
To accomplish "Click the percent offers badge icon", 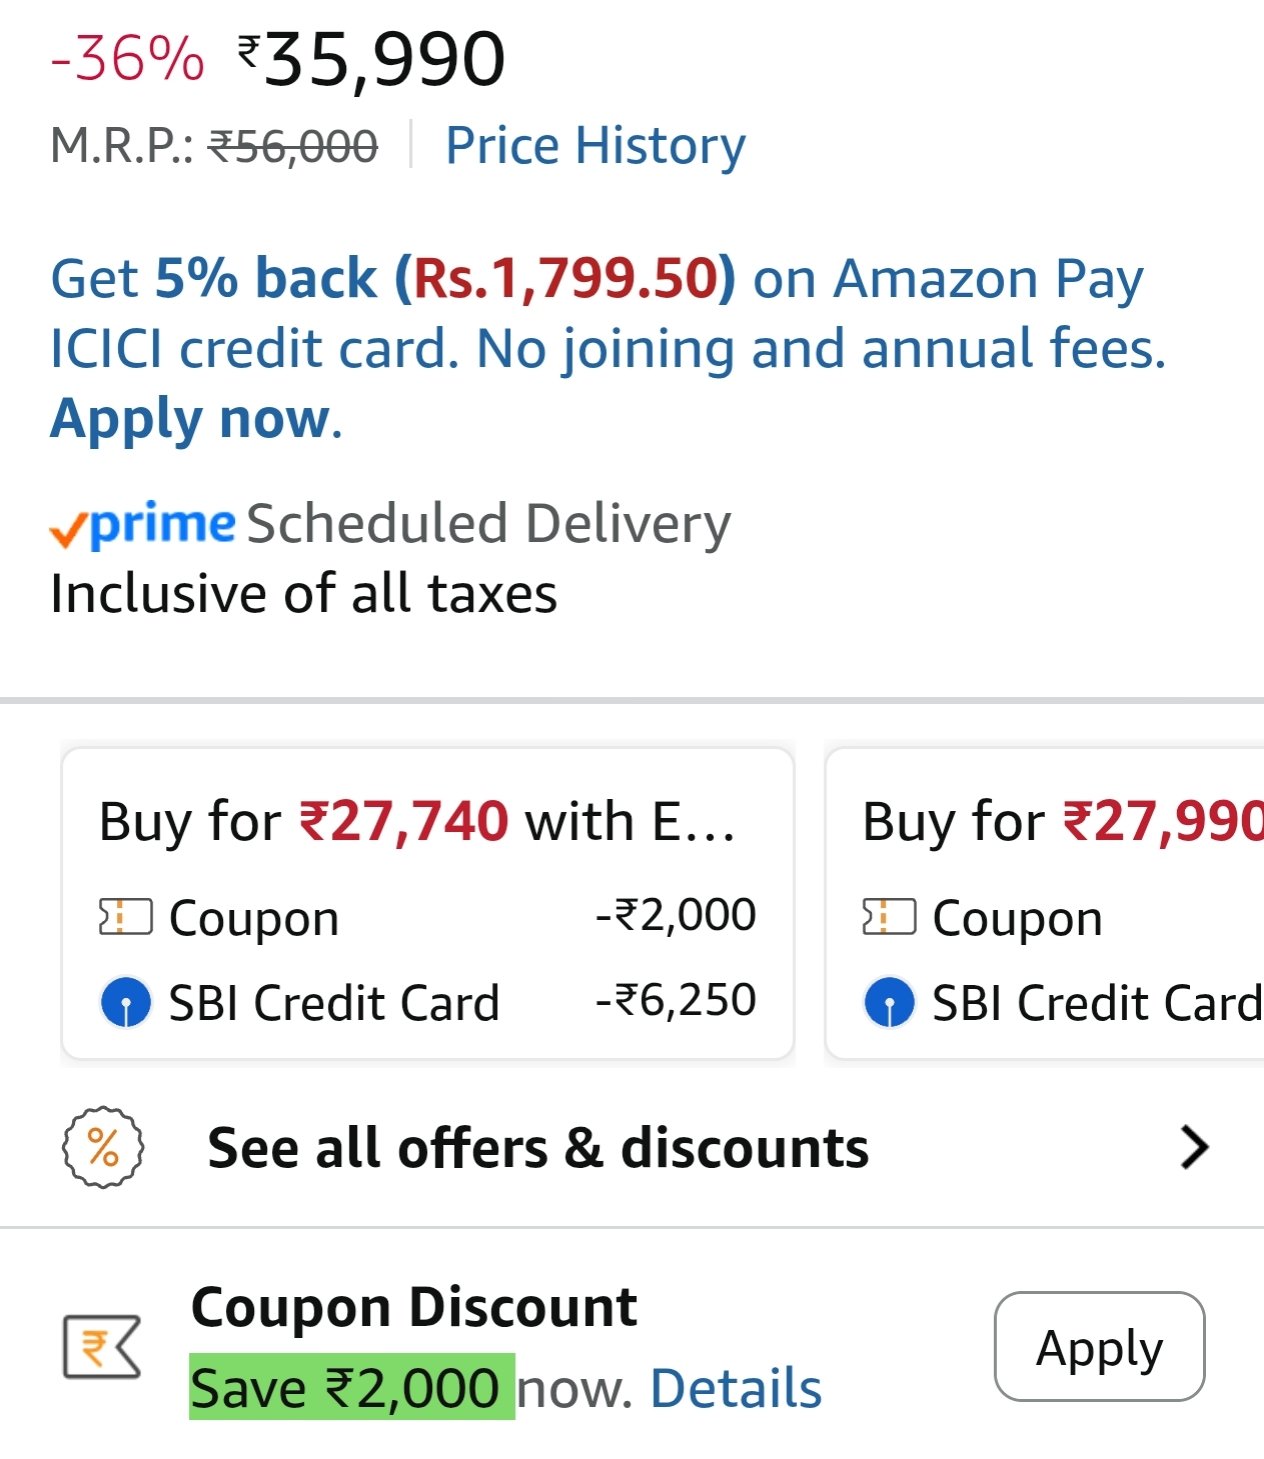I will click(103, 1147).
